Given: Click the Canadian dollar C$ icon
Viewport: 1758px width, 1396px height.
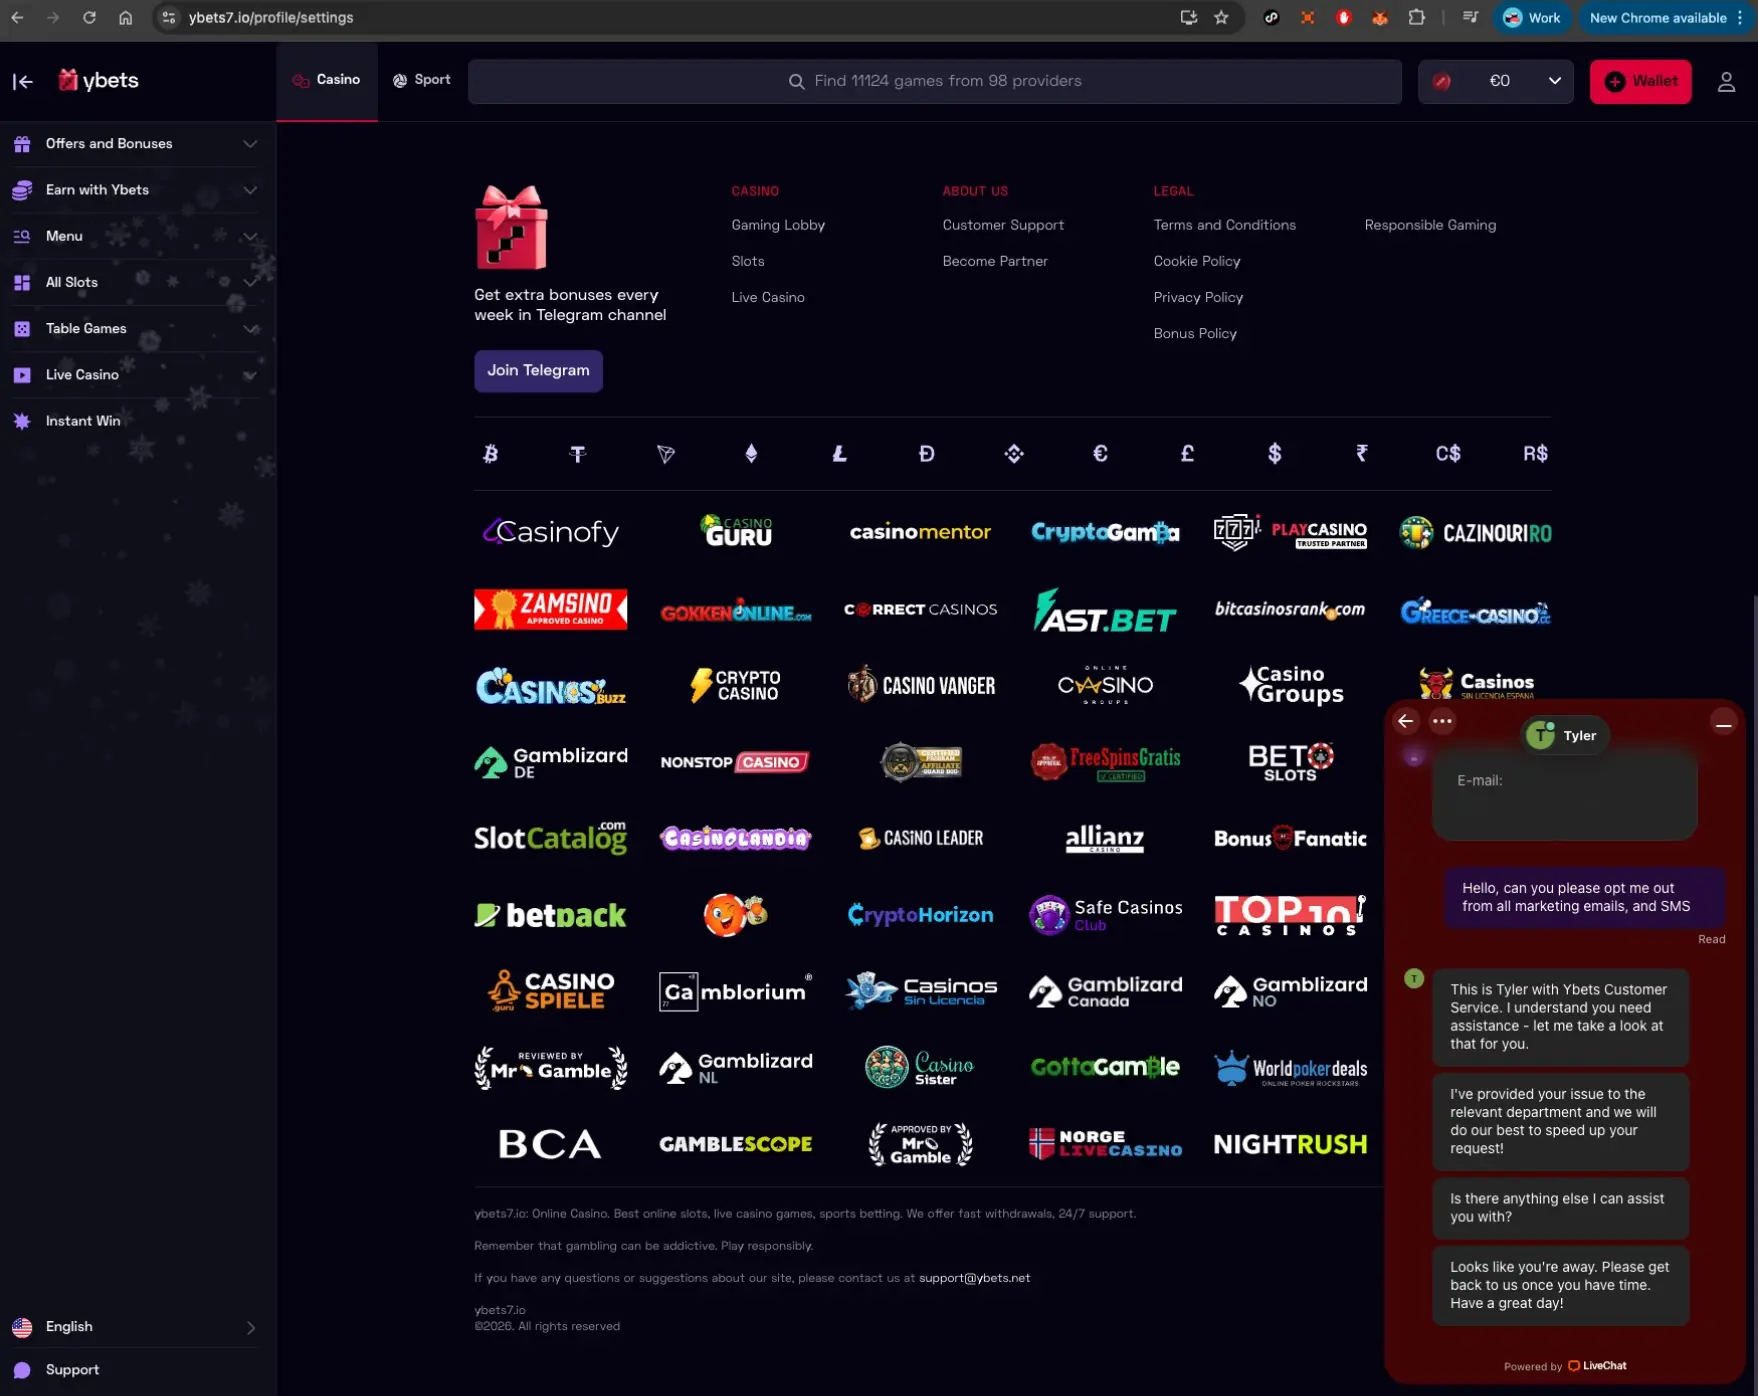Looking at the screenshot, I should click(1448, 454).
